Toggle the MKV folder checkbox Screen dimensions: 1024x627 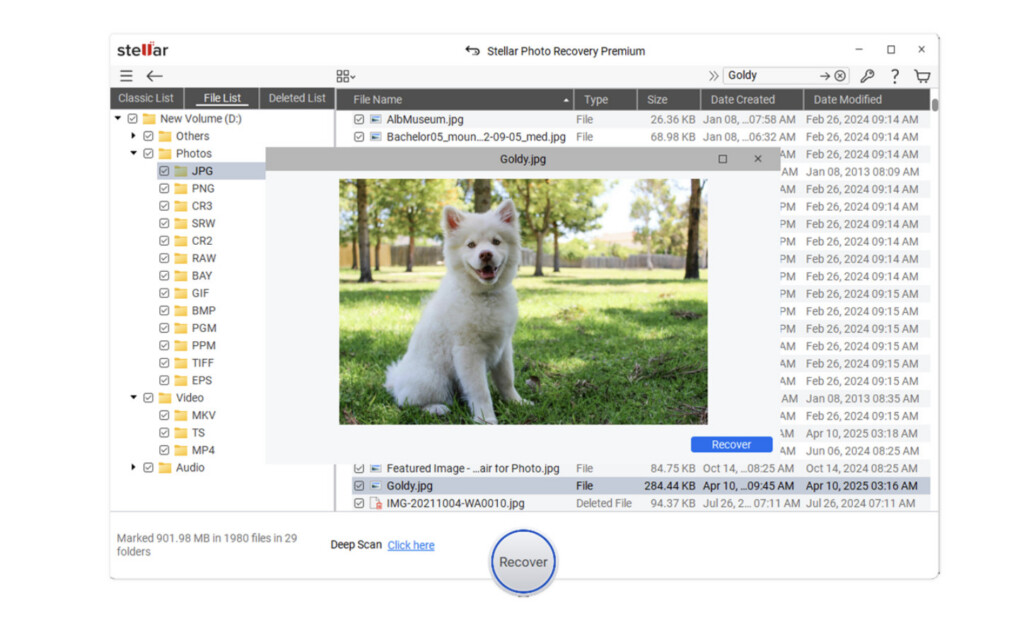tap(164, 415)
